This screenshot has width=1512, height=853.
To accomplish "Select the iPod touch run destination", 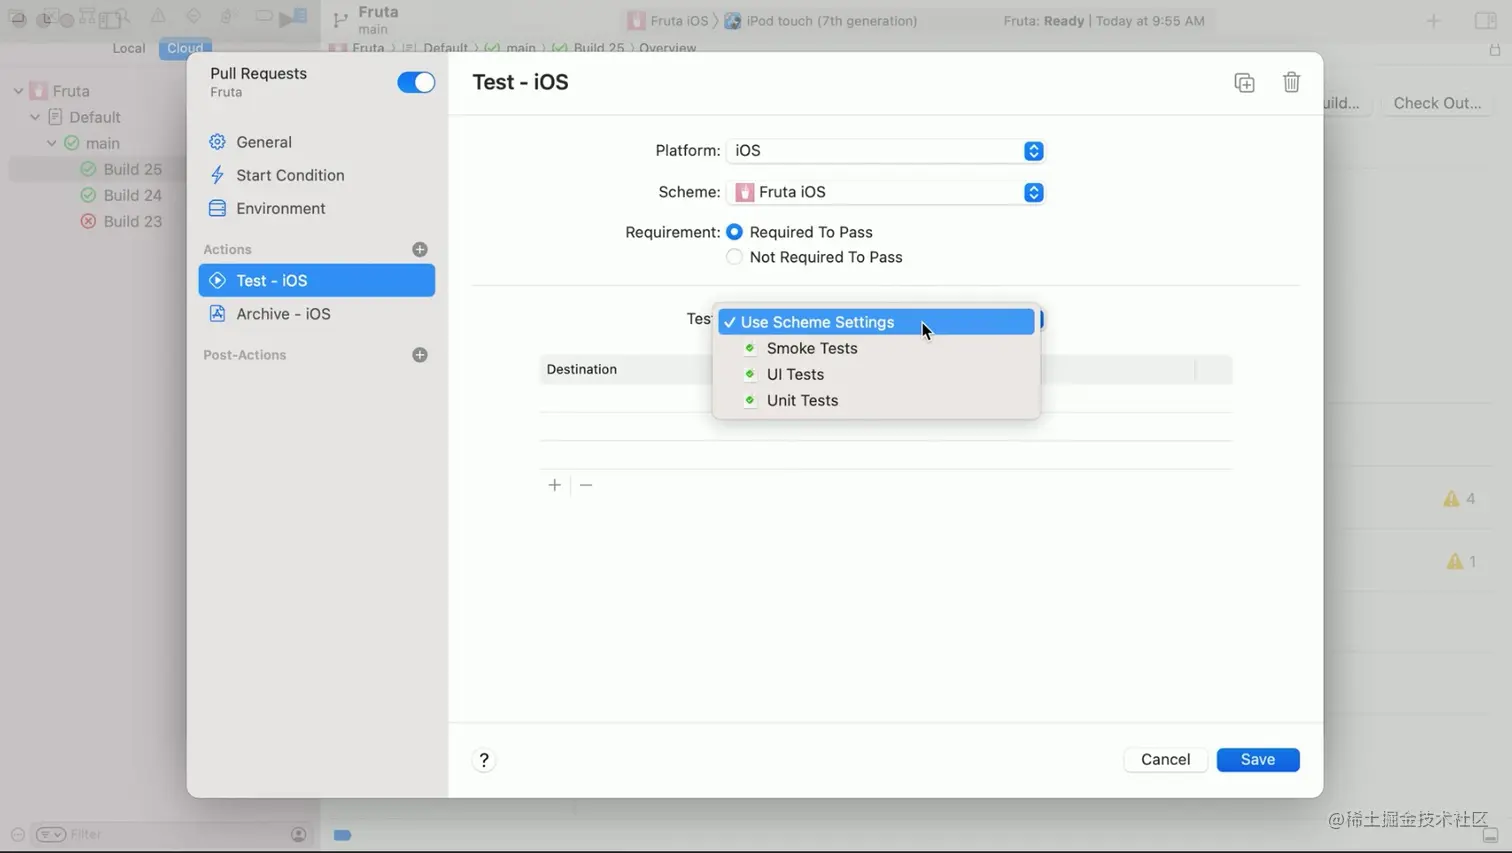I will click(x=821, y=21).
